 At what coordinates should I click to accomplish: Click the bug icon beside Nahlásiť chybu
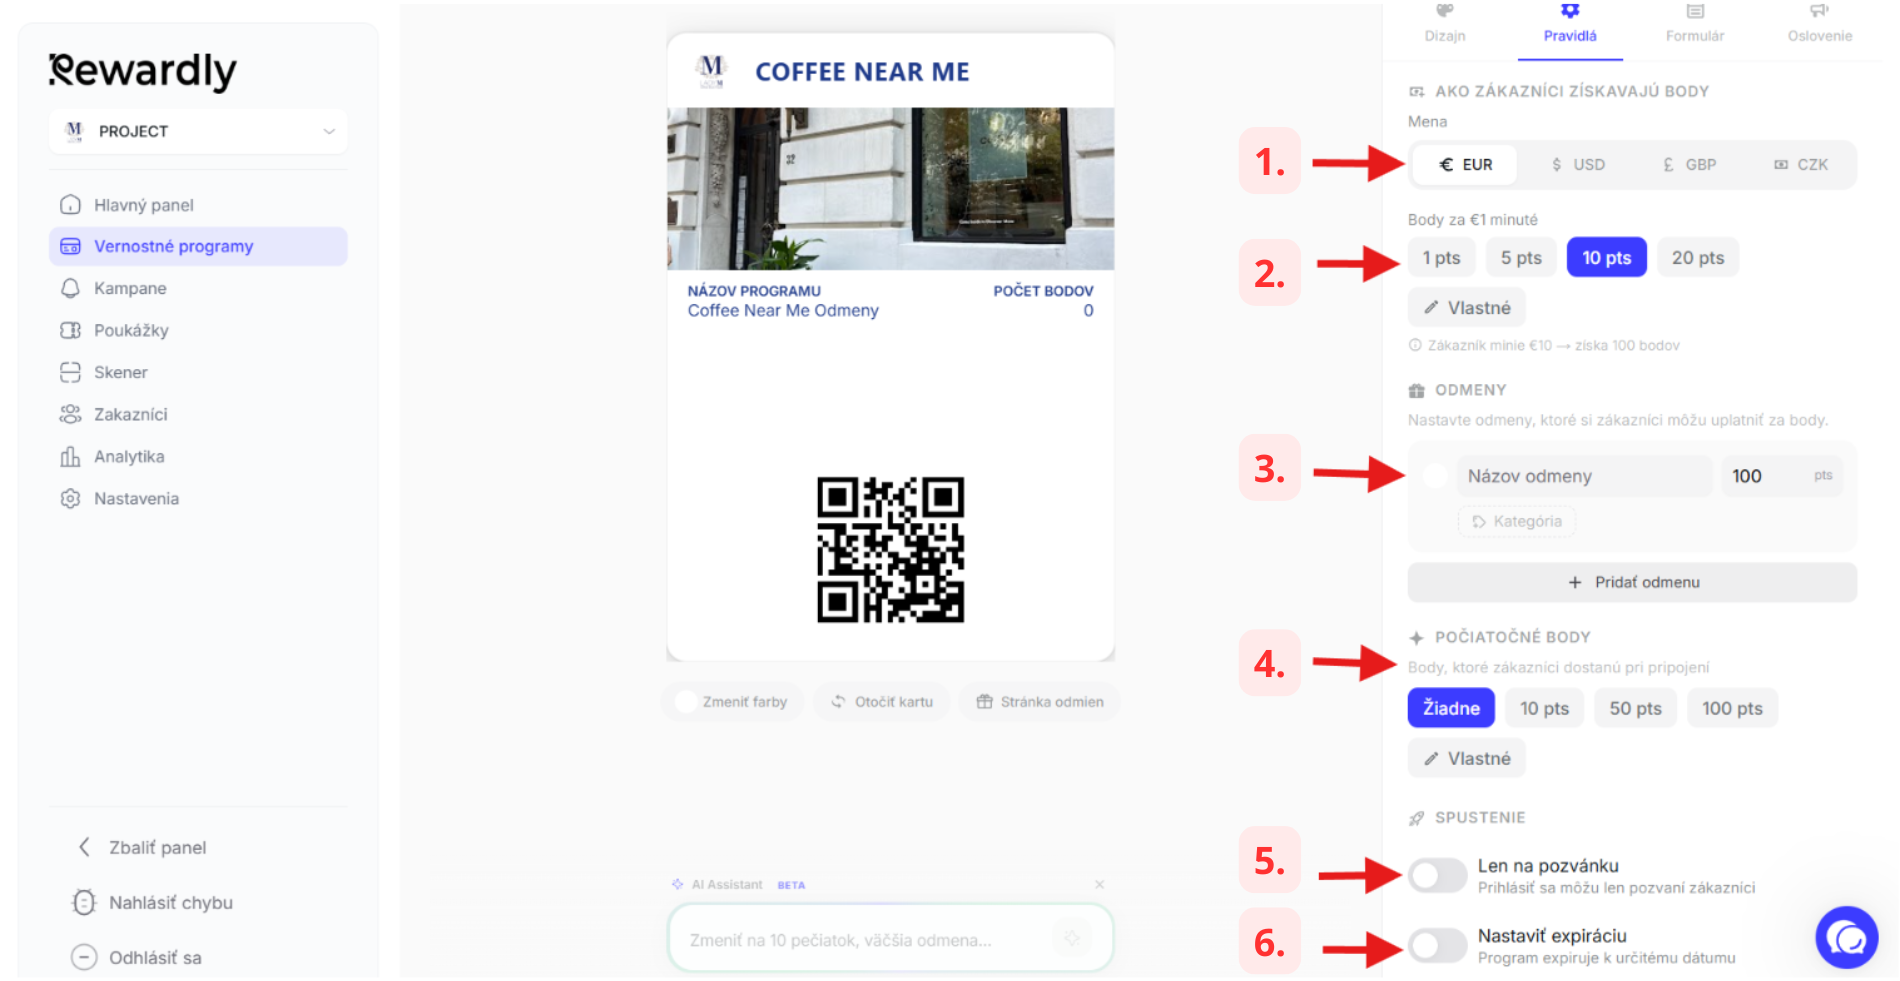84,903
